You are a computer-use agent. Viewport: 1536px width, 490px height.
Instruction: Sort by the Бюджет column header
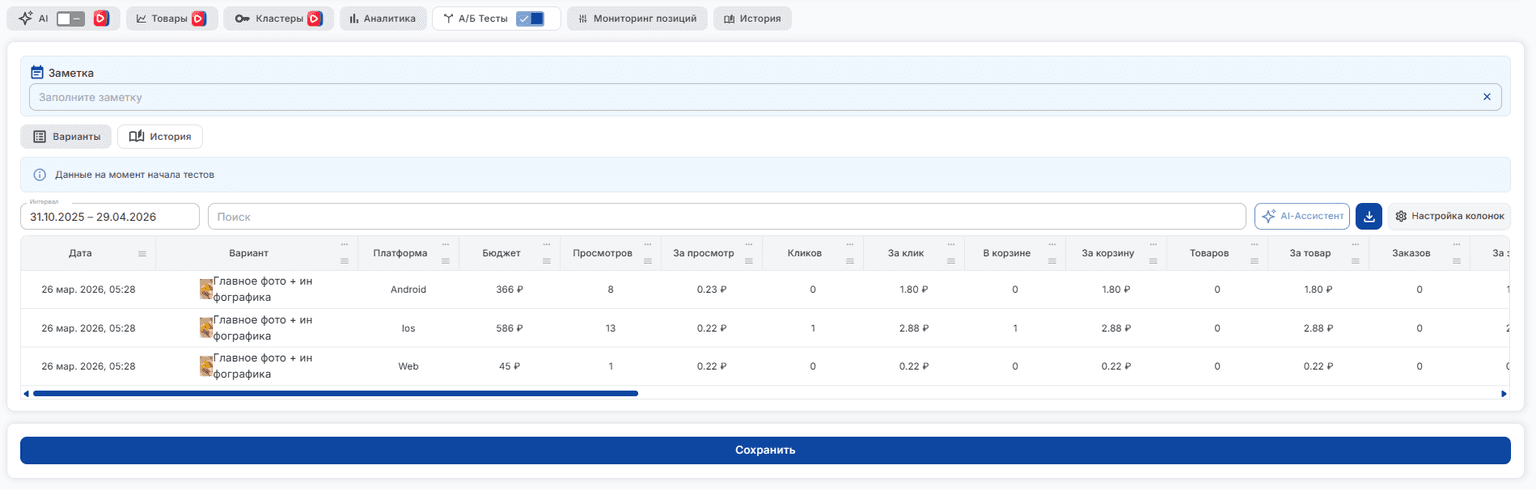(x=501, y=254)
